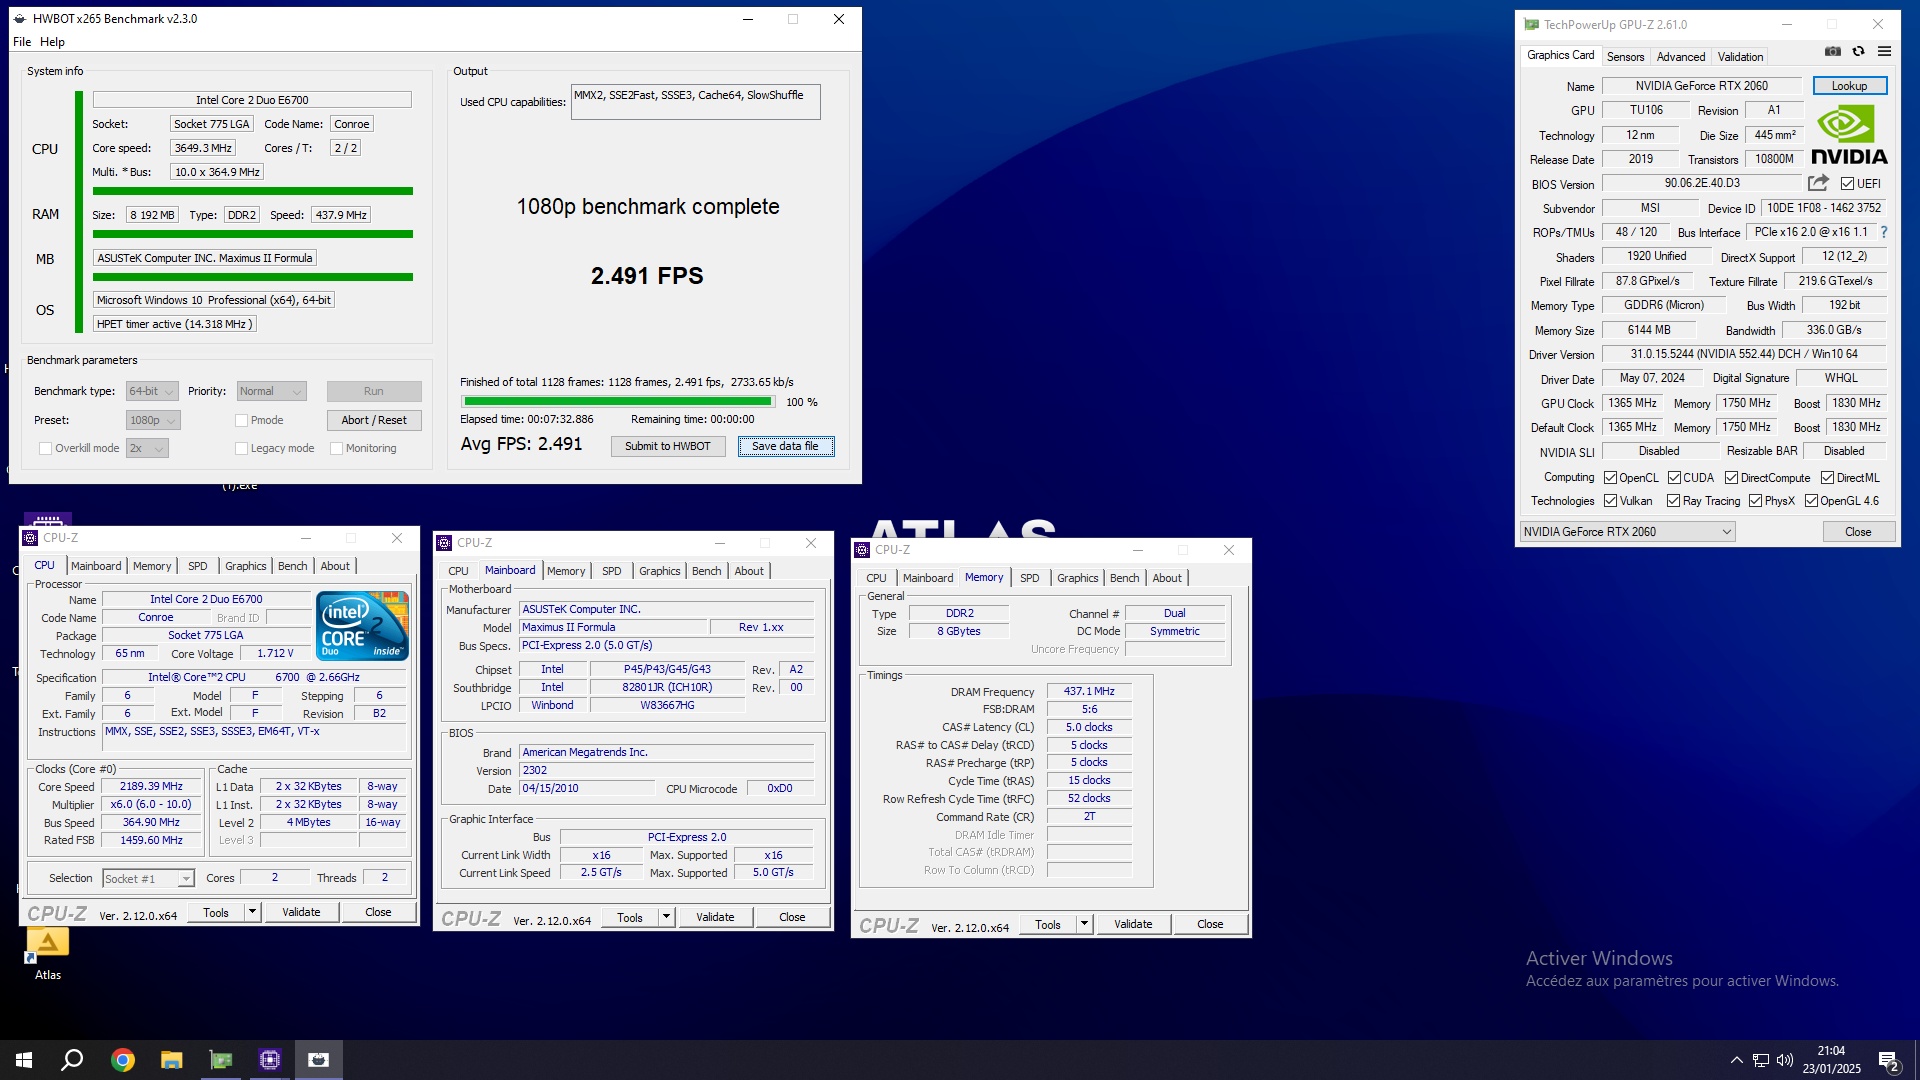Click the green bar under the MB row
Viewport: 1920px width, 1080px height.
tap(252, 277)
